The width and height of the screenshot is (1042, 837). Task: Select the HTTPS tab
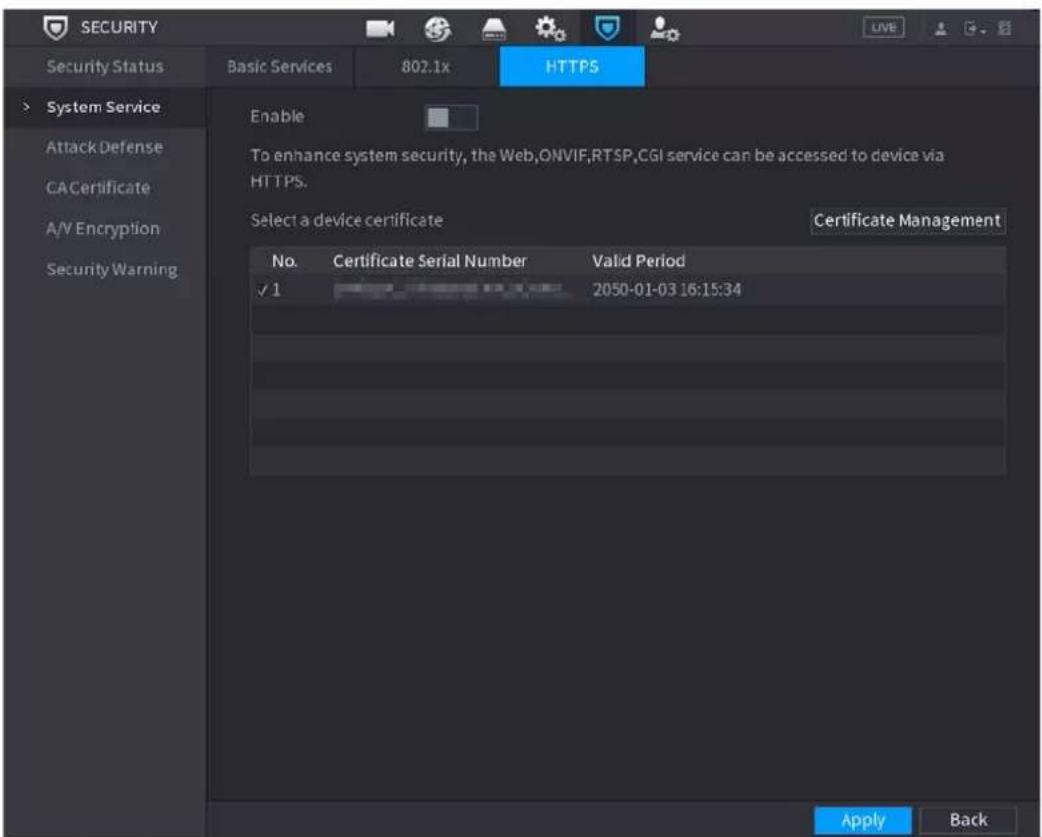572,66
